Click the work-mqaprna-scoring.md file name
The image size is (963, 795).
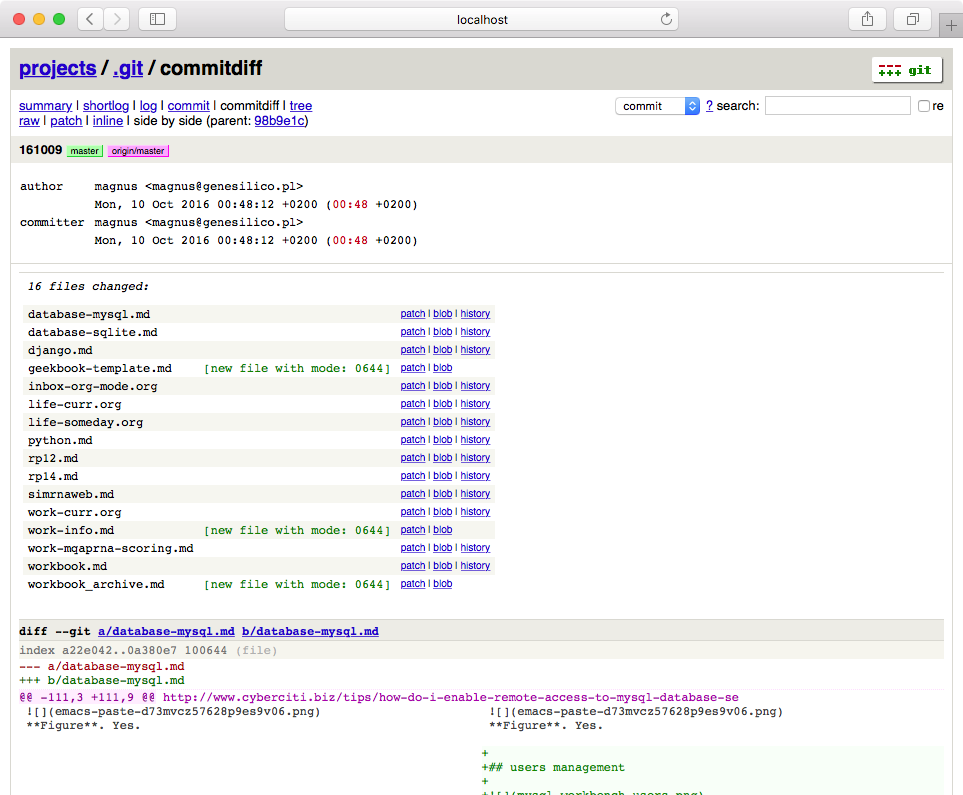pyautogui.click(x=111, y=549)
